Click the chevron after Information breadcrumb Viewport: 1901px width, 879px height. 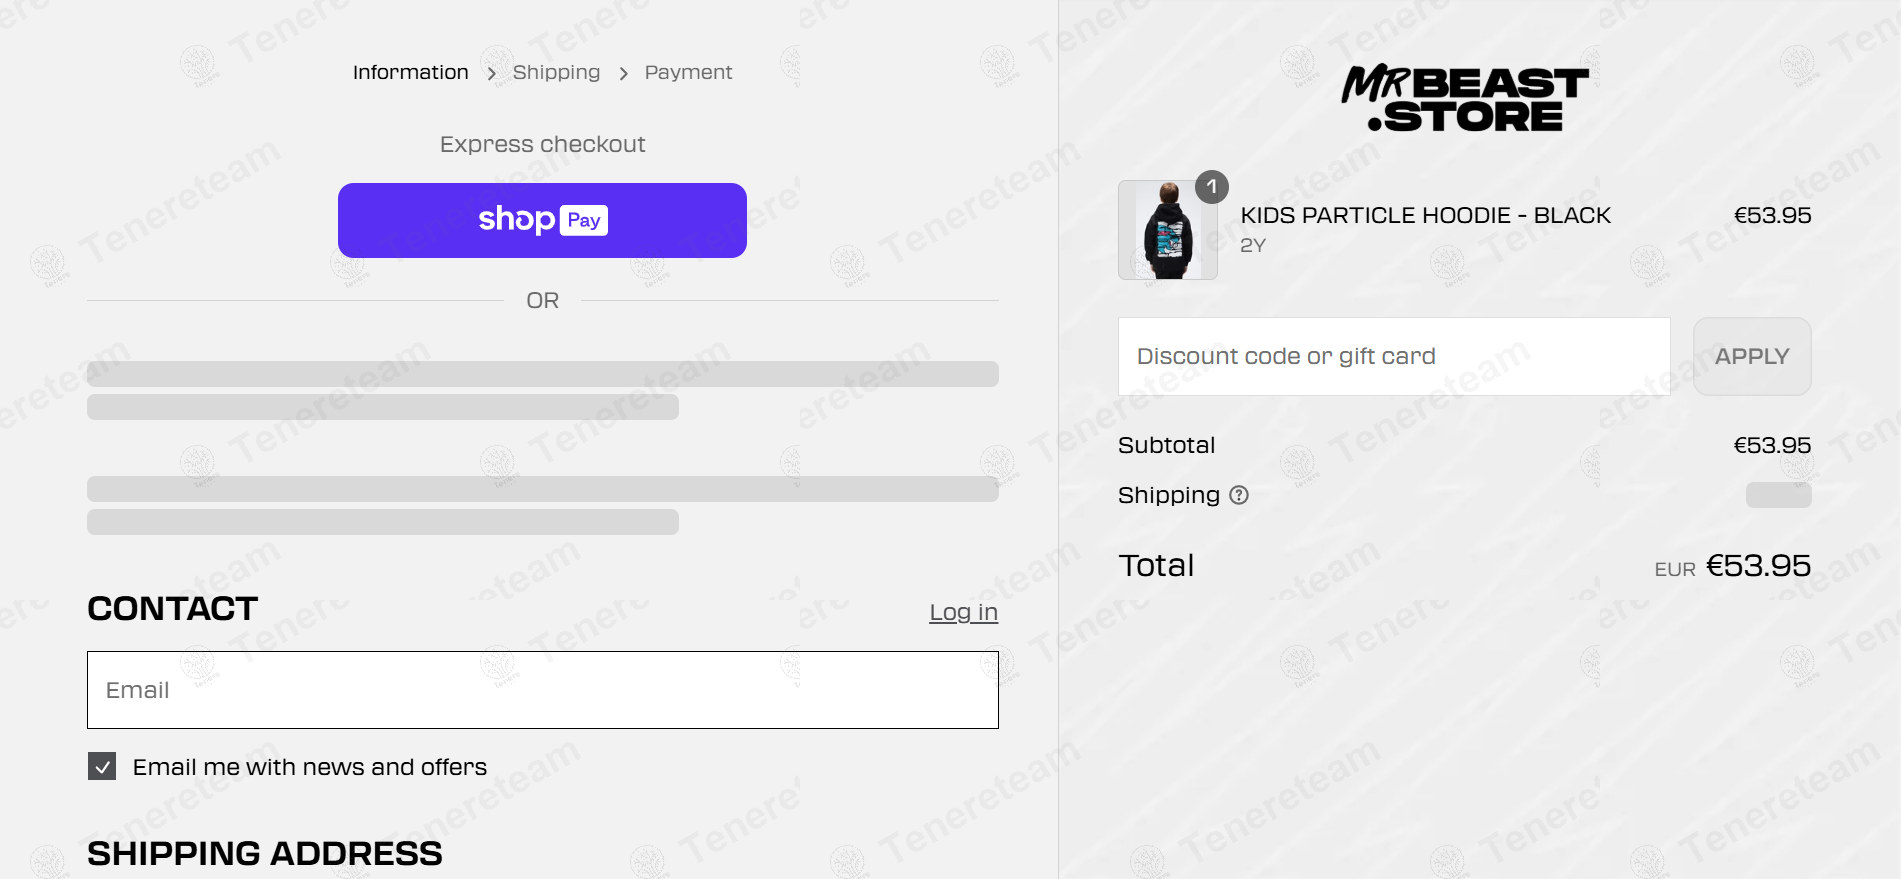tap(491, 74)
